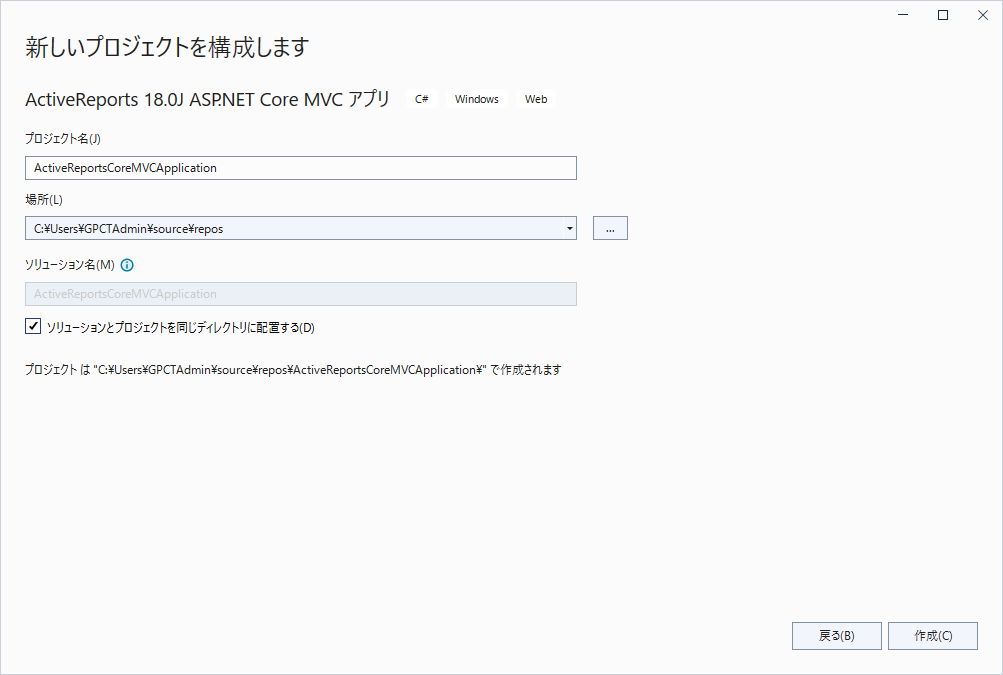Screen dimensions: 1003x675
Task: Toggle ソリューションとプロジェクトを同じディレクトリに配置する checkbox
Action: [33, 326]
